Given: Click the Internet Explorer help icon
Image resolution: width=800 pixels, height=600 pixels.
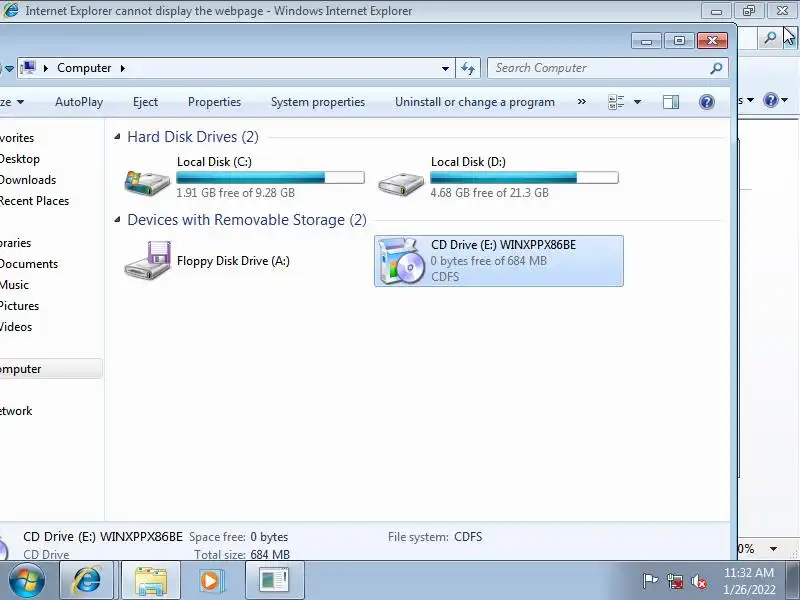Looking at the screenshot, I should (770, 100).
